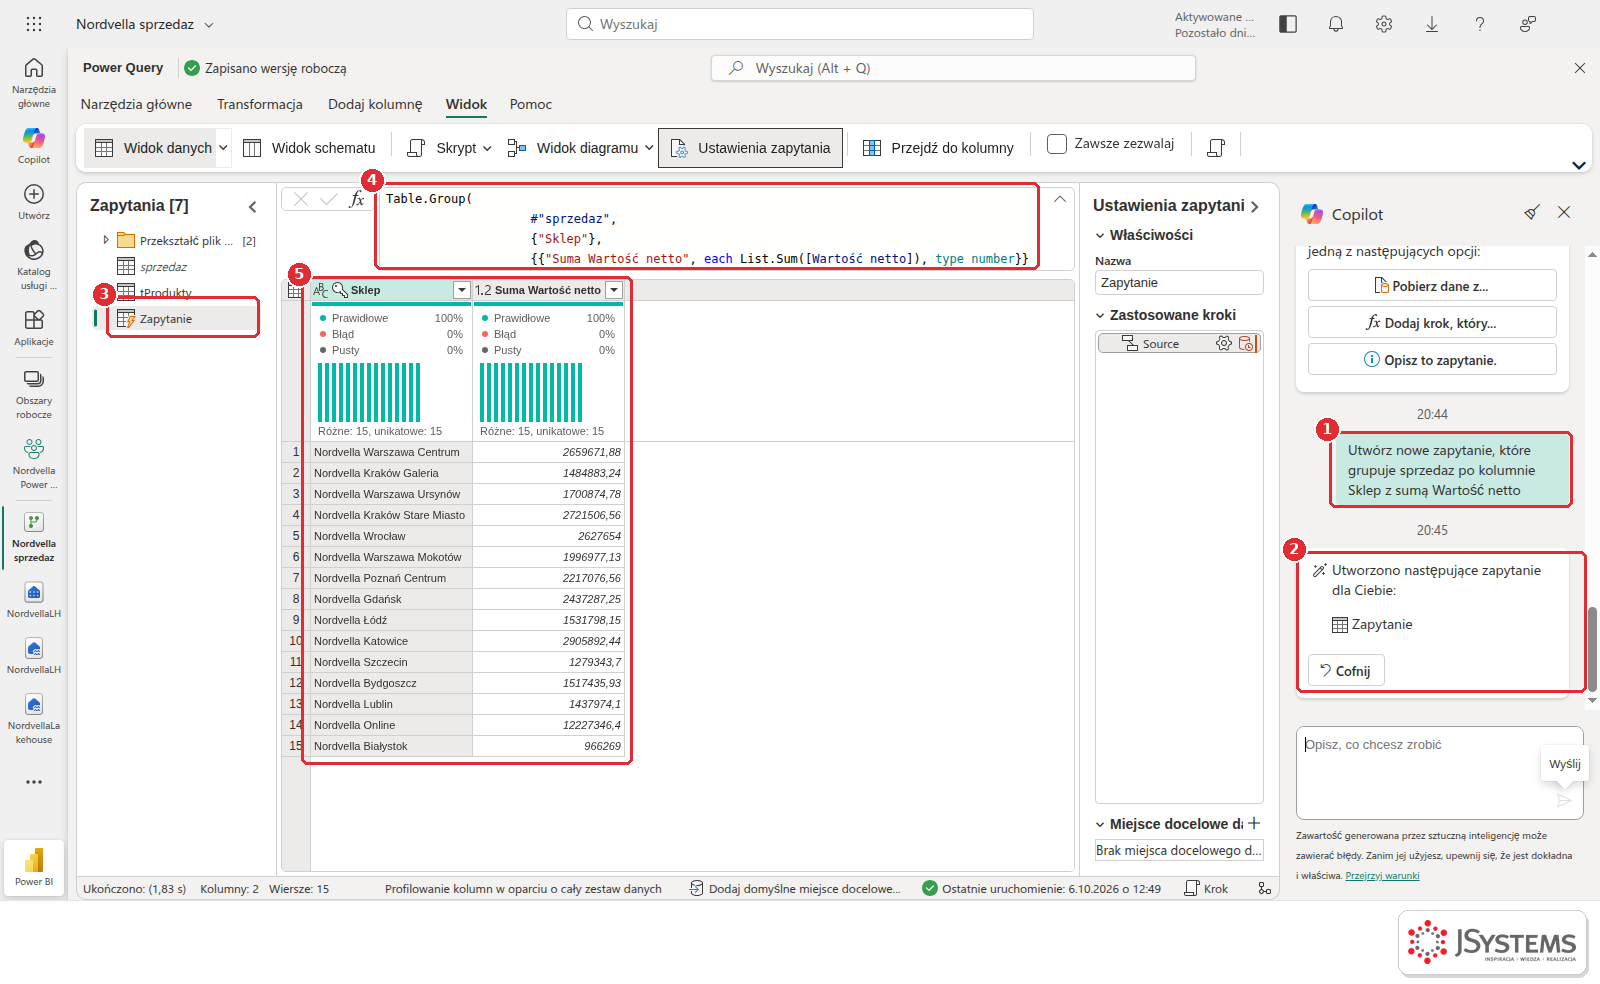Click the fx formula icon
This screenshot has width=1600, height=984.
pos(357,199)
